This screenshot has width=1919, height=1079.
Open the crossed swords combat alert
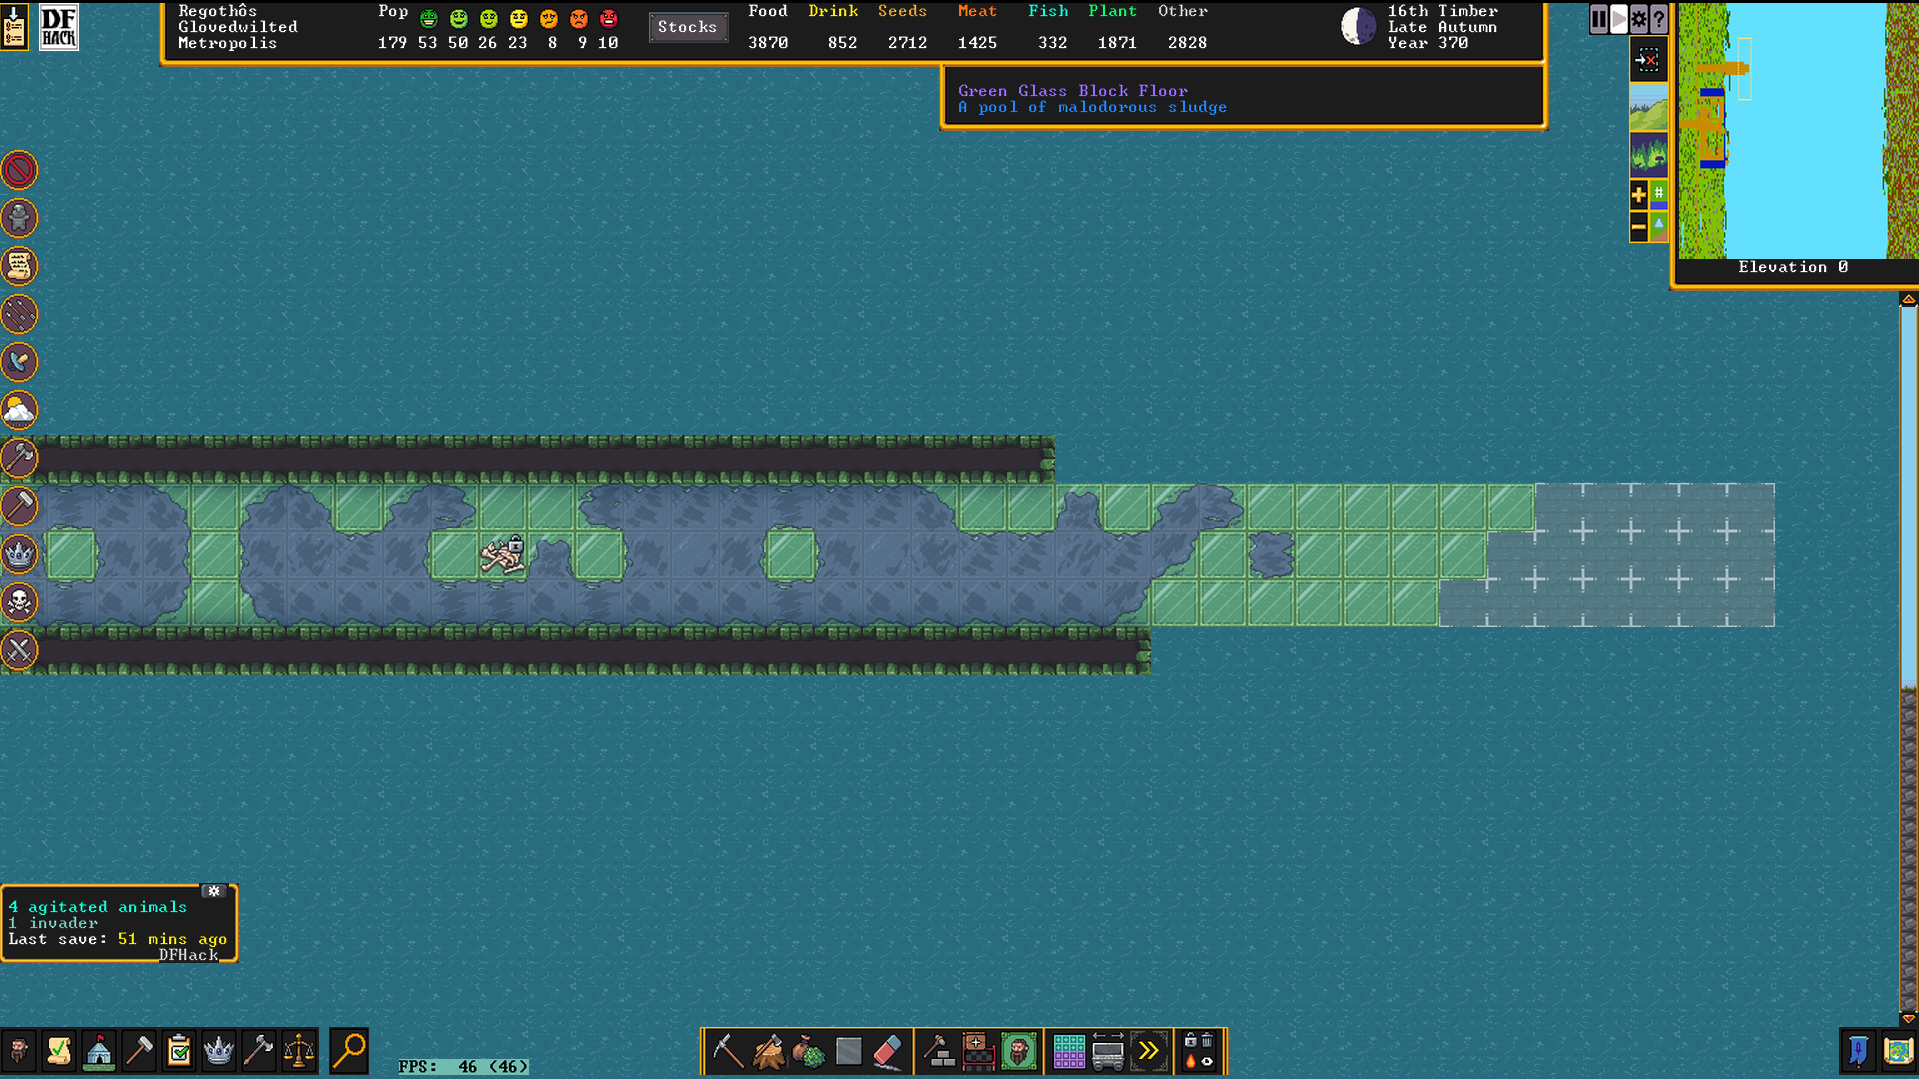(x=19, y=650)
